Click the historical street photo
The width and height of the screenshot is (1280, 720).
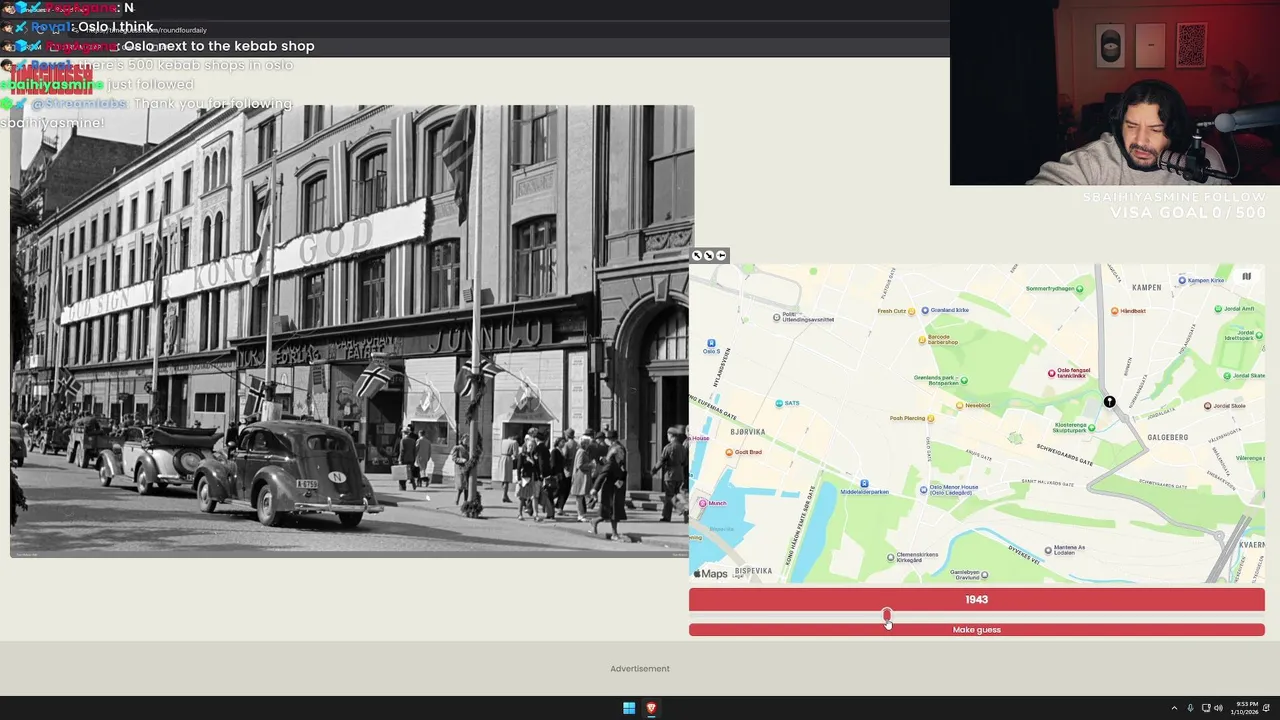click(x=351, y=330)
